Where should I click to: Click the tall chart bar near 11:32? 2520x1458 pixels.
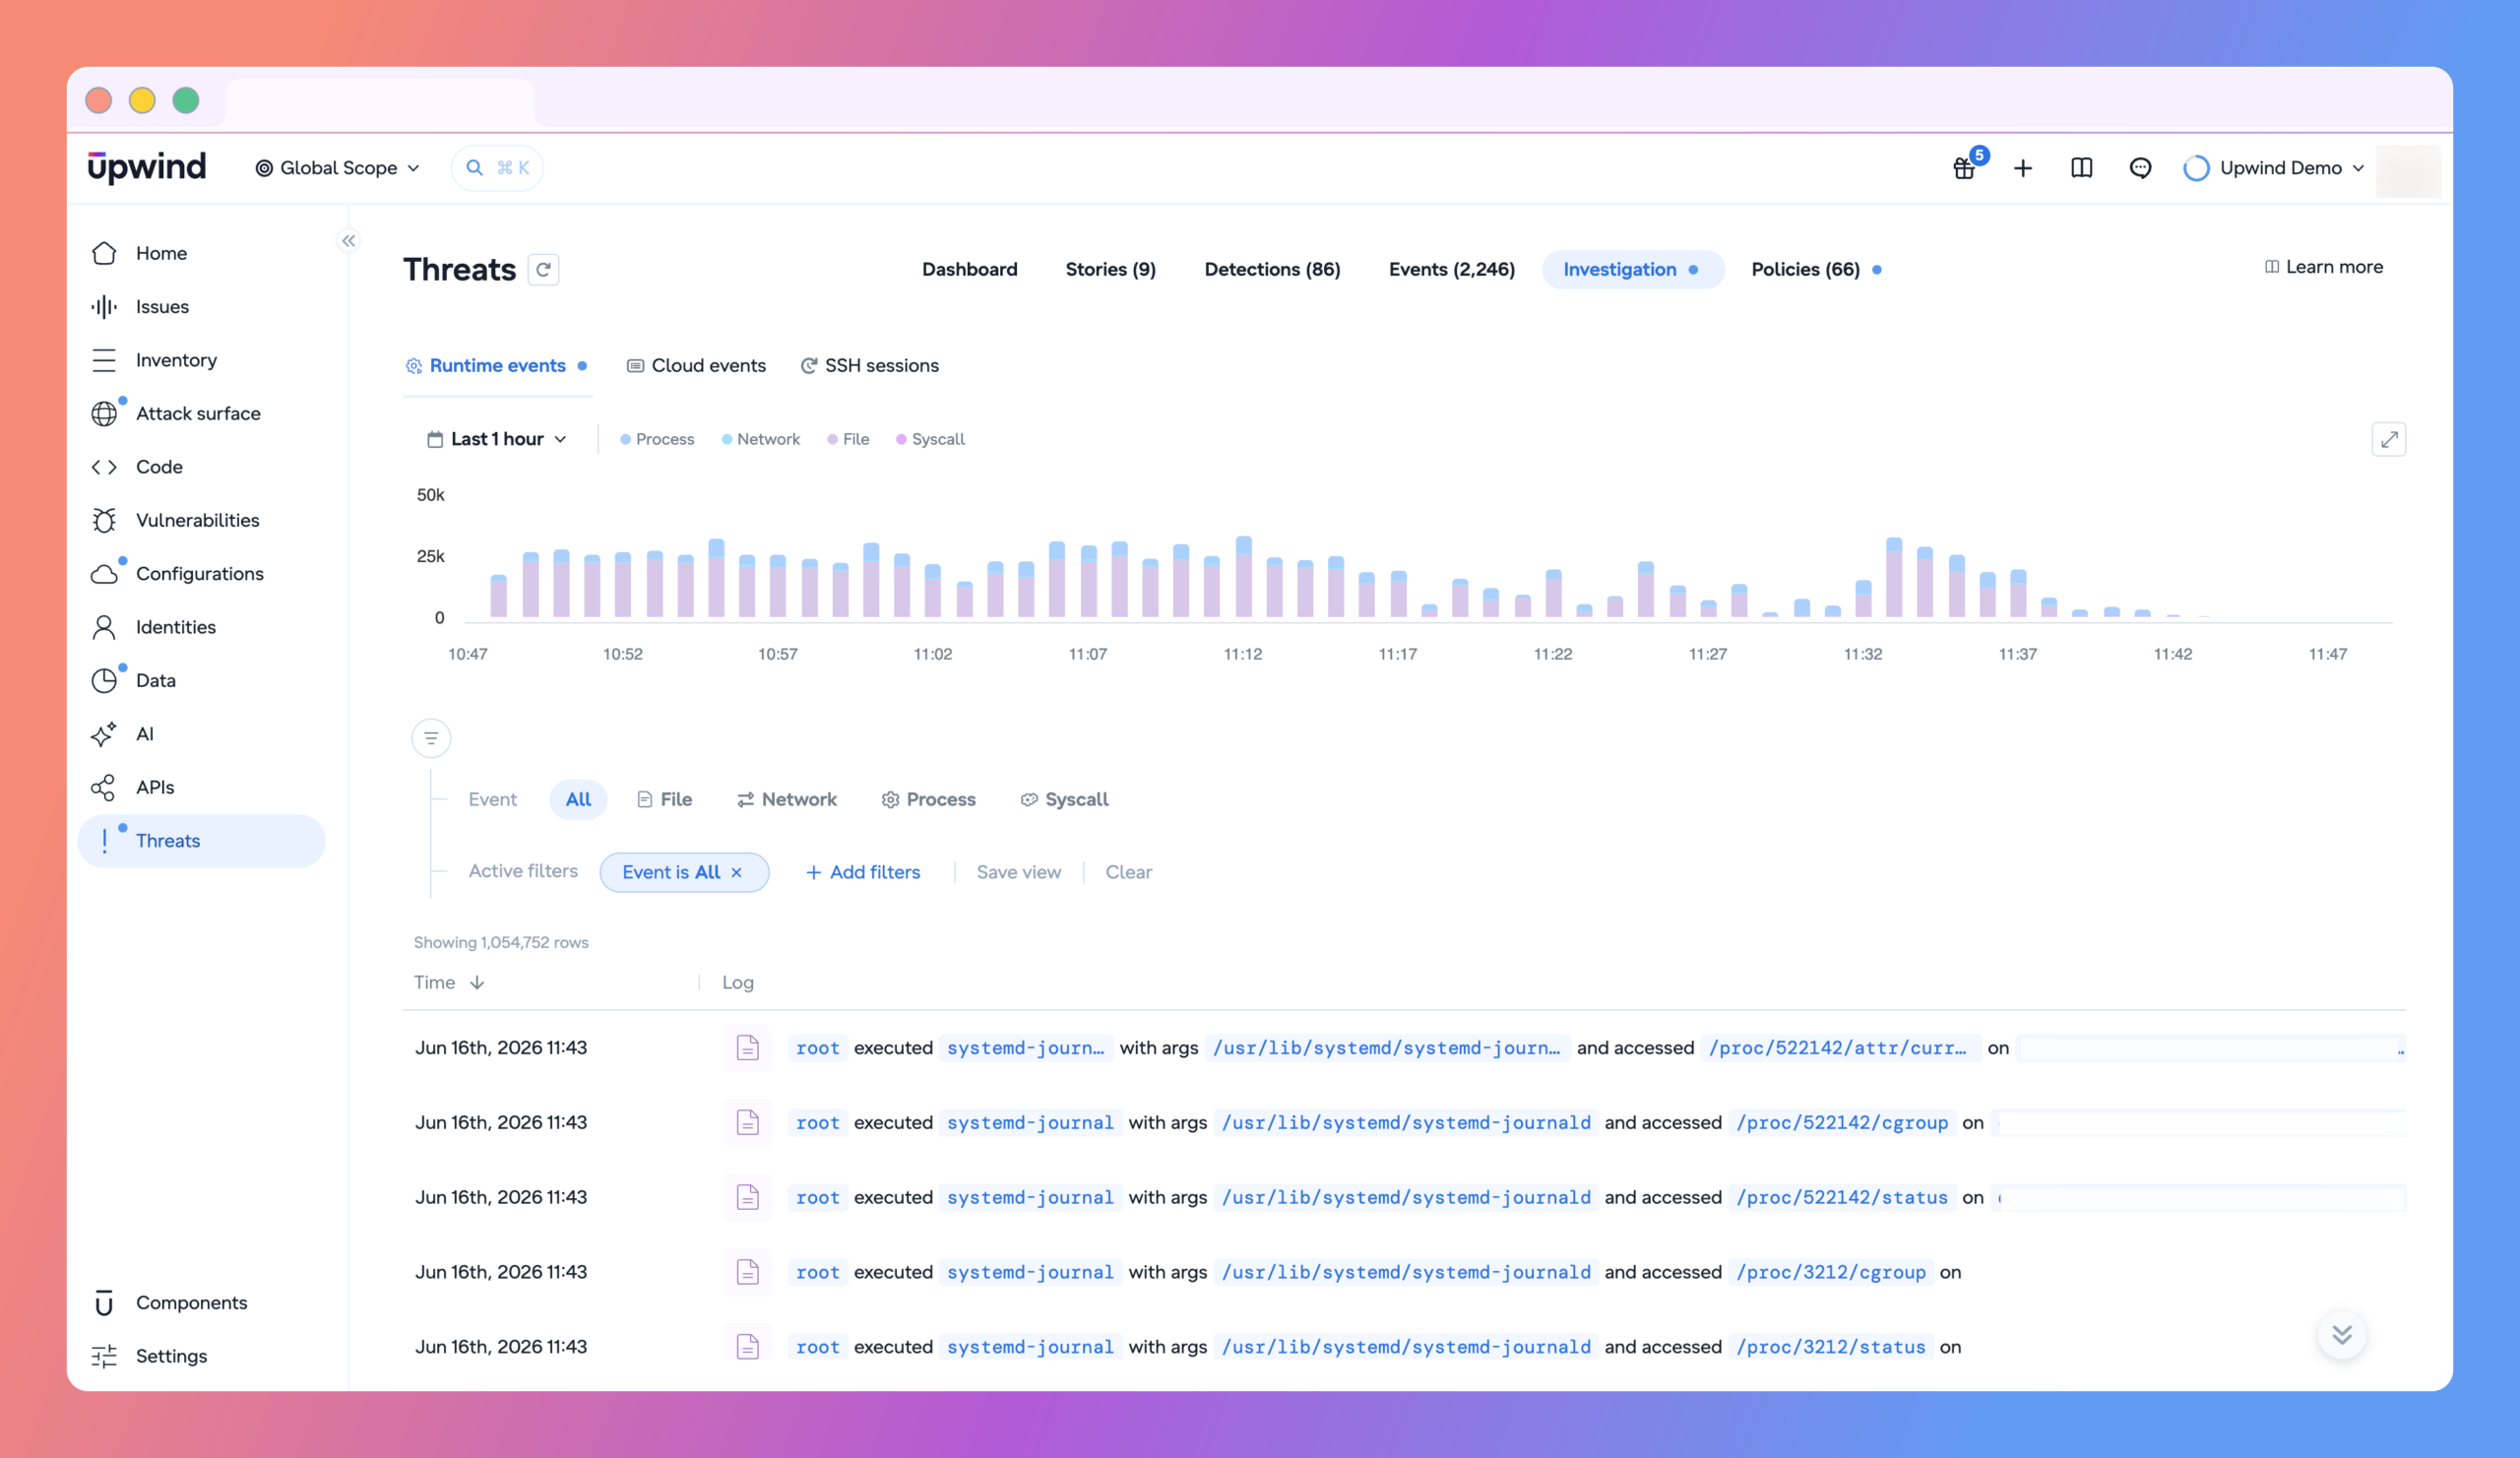tap(1894, 578)
